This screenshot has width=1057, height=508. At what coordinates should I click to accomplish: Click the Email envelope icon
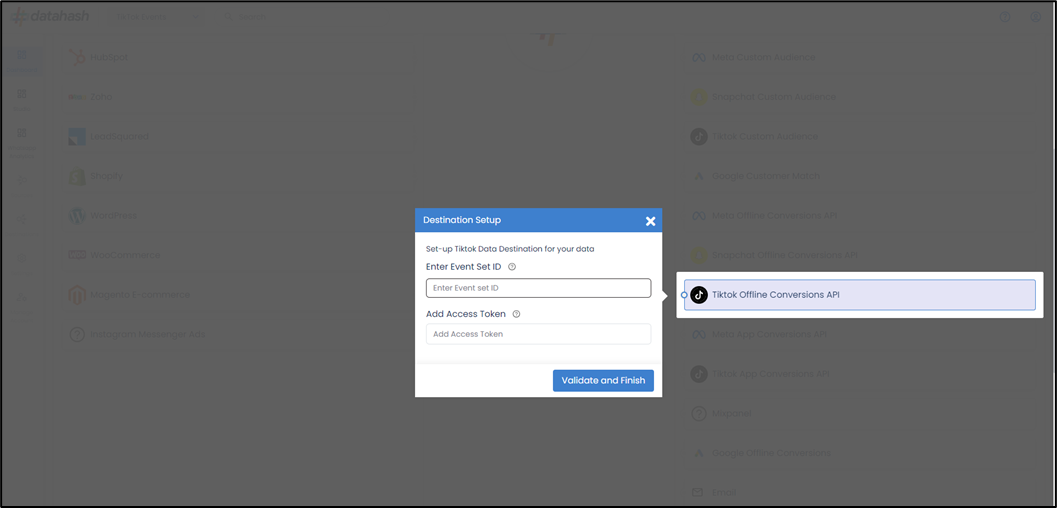pyautogui.click(x=699, y=493)
